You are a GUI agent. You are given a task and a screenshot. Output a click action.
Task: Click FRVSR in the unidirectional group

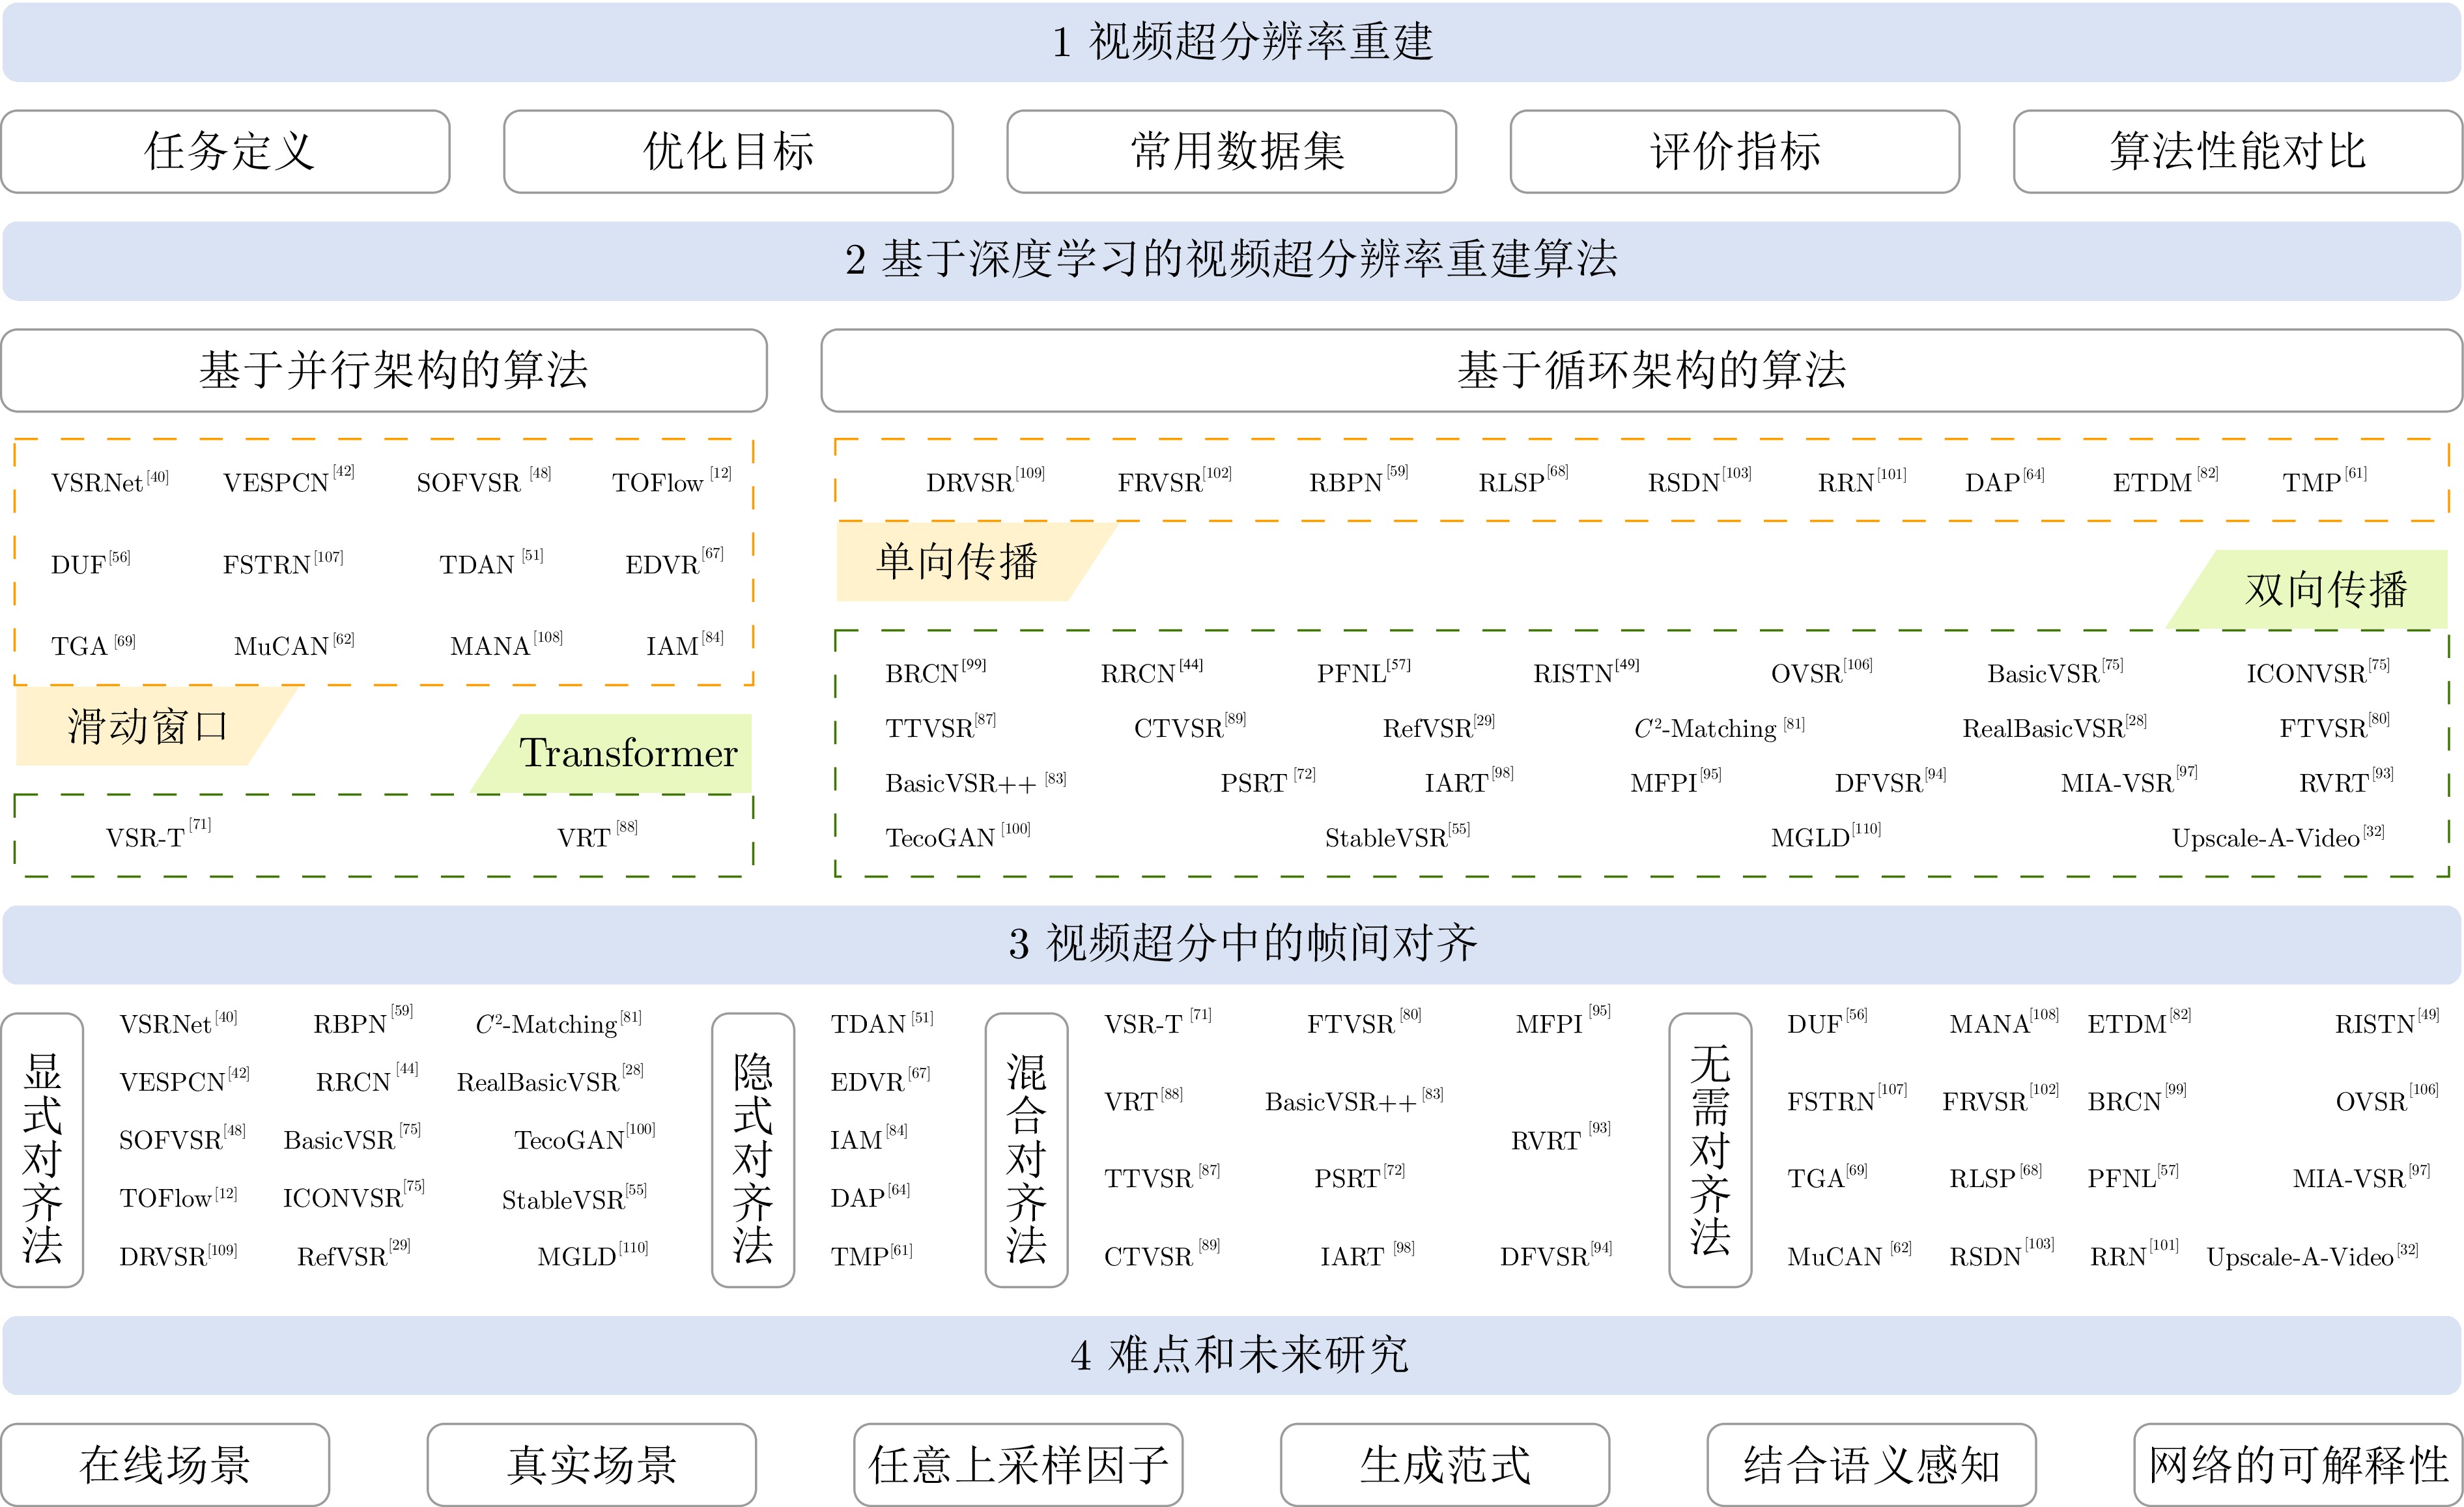pos(1174,481)
